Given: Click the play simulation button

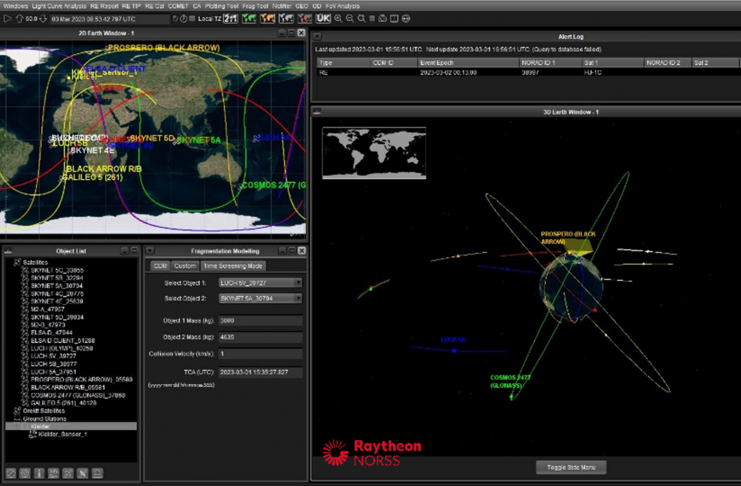Looking at the screenshot, I should (x=9, y=18).
